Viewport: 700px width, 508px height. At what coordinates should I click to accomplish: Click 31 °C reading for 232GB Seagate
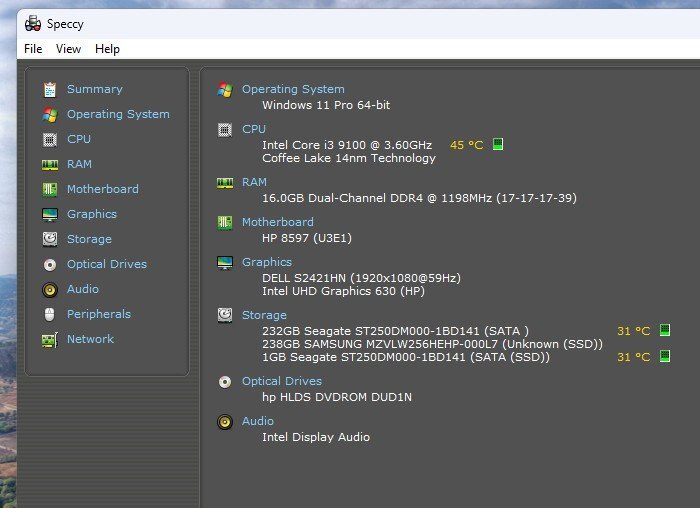pyautogui.click(x=633, y=331)
